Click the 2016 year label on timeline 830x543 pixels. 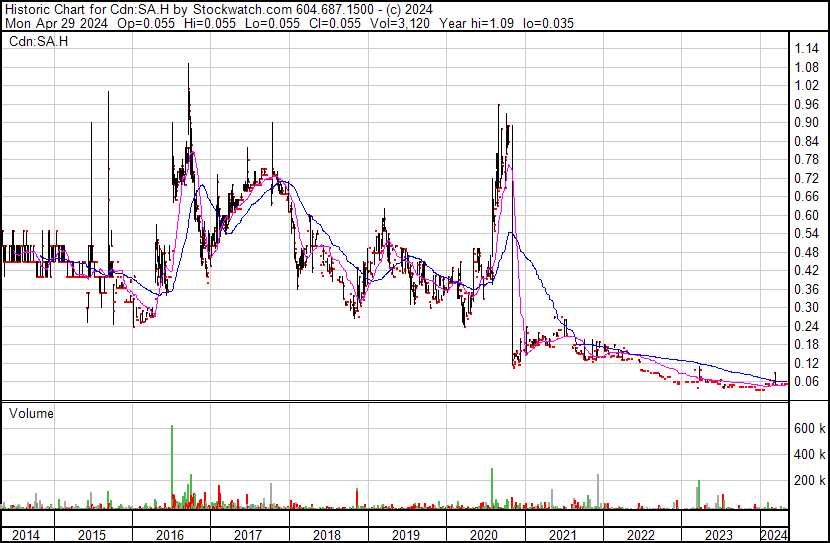pyautogui.click(x=169, y=535)
